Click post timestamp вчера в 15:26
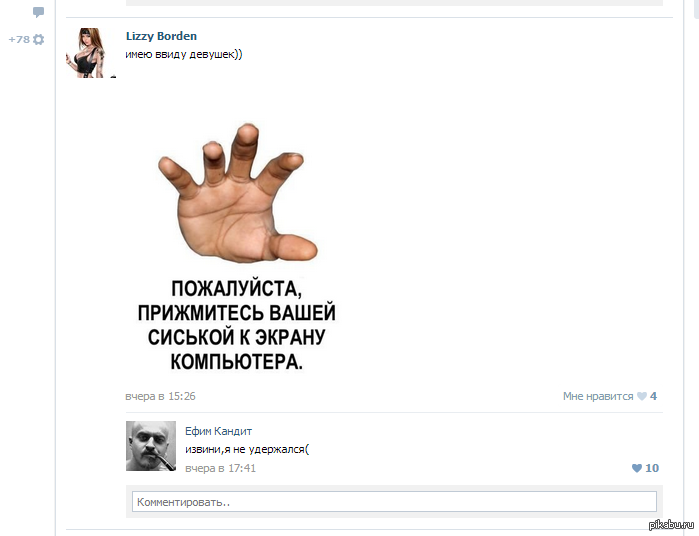Image resolution: width=699 pixels, height=536 pixels. [160, 396]
